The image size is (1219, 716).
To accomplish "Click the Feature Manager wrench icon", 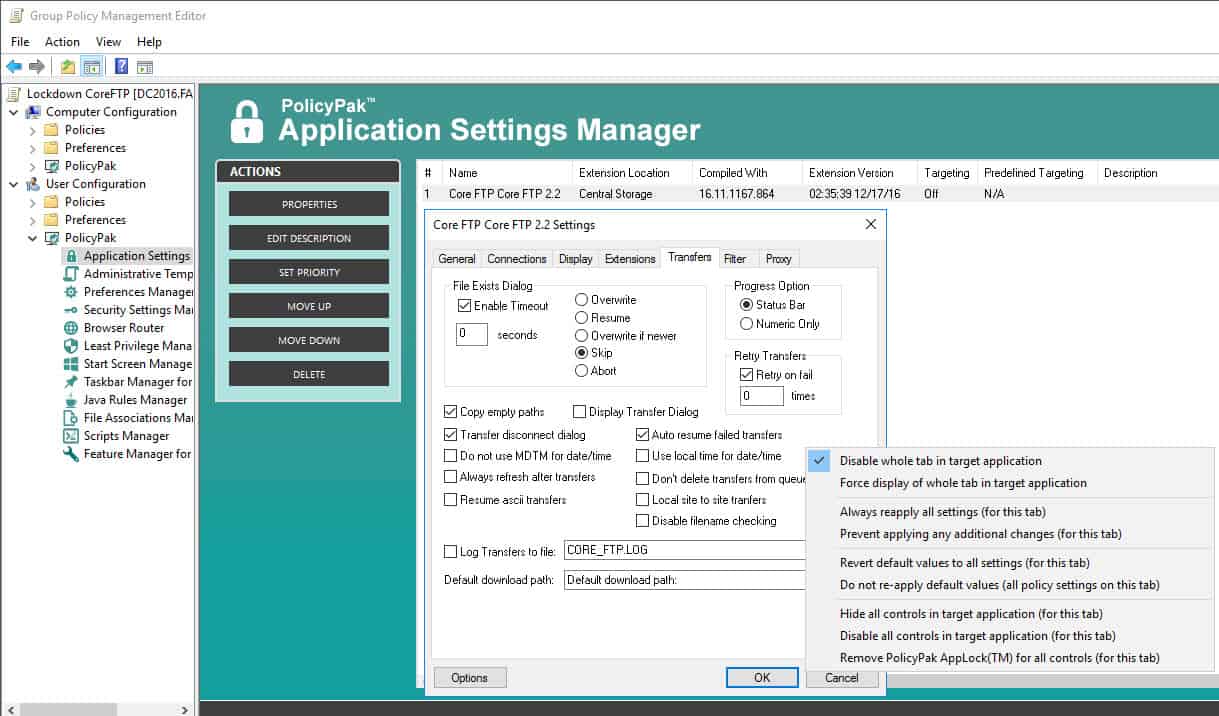I will pos(71,454).
